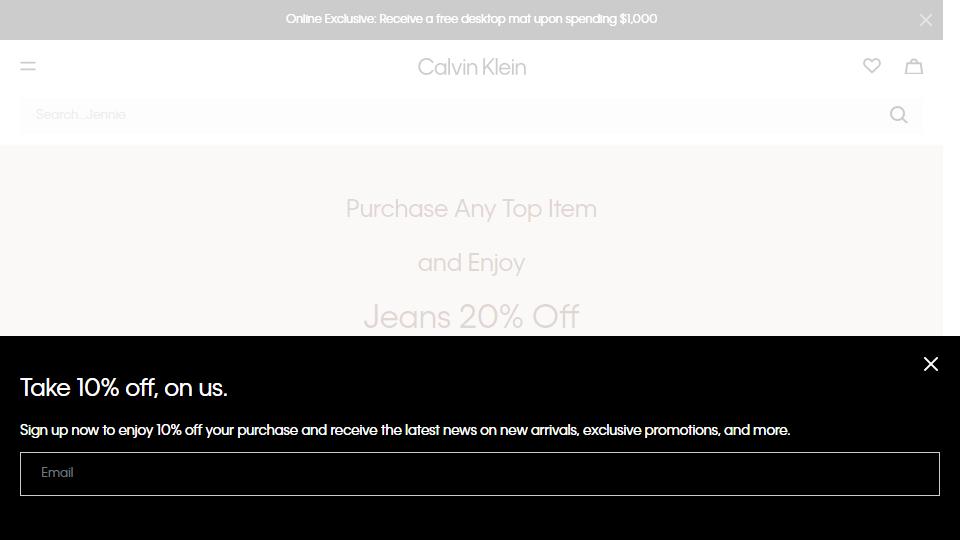Open the hamburger navigation menu
Viewport: 960px width, 540px height.
pos(28,66)
